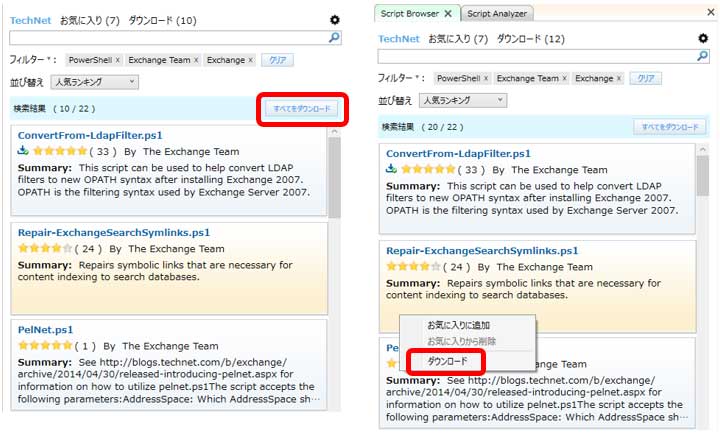
Task: Open ダウンロード (10) tab in left panel
Action: [x=162, y=21]
